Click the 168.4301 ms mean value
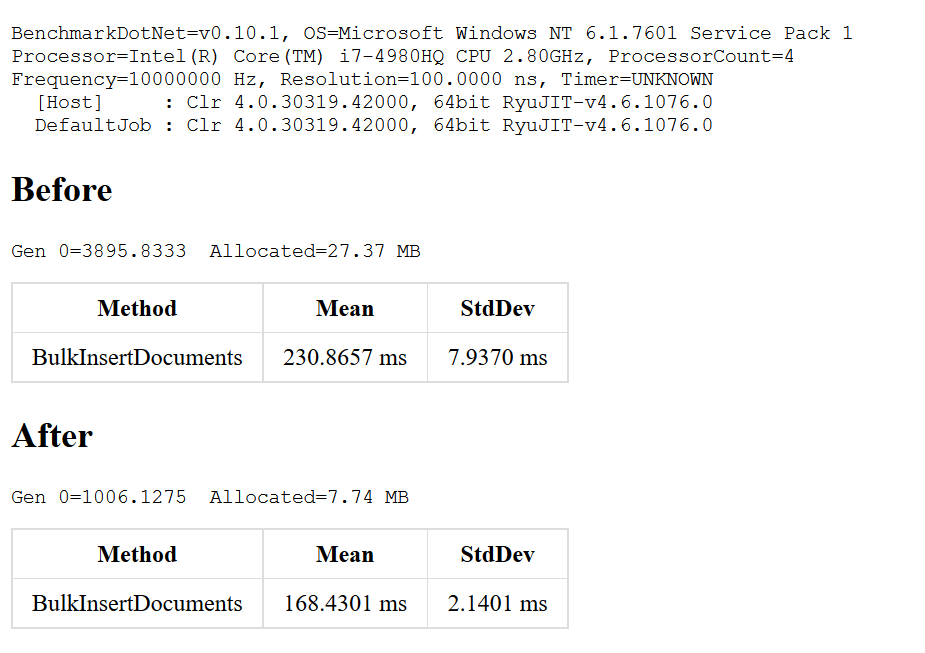 point(345,603)
